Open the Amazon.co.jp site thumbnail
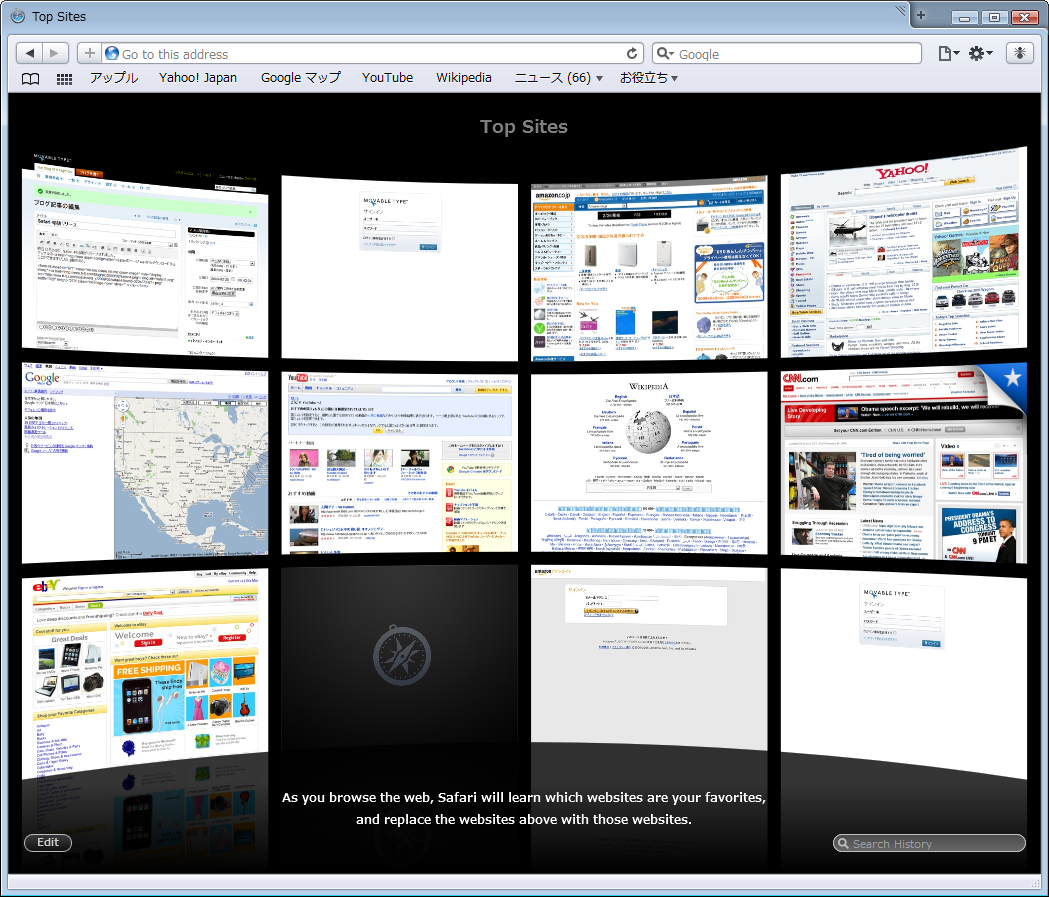 (x=648, y=268)
